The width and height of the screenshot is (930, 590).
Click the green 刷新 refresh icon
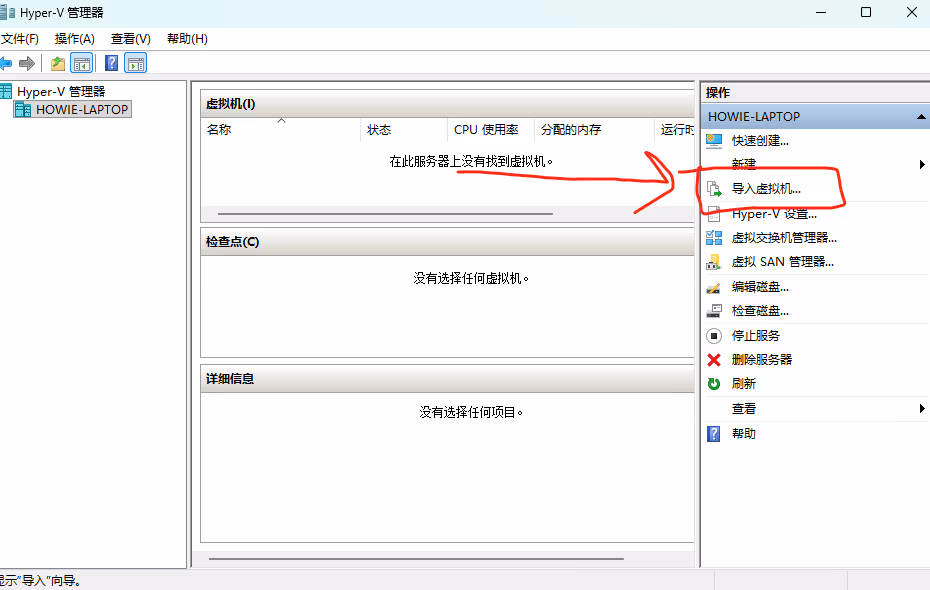point(714,384)
